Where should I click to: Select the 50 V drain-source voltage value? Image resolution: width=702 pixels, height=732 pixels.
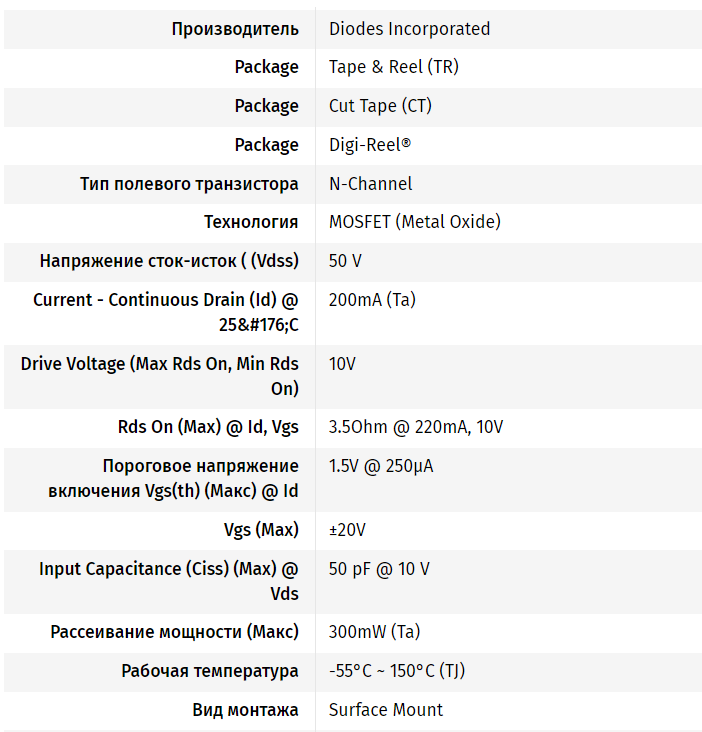[x=345, y=261]
